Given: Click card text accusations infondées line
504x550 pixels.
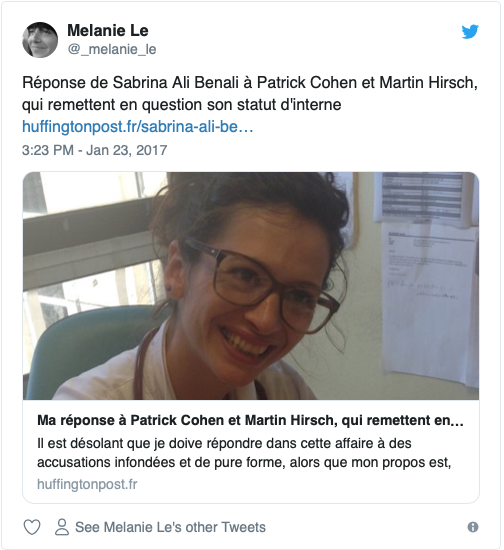Looking at the screenshot, I should pyautogui.click(x=244, y=462).
